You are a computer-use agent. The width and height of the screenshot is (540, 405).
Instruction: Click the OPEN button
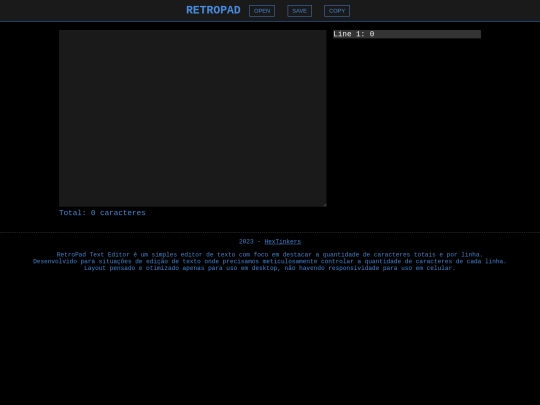pos(262,11)
